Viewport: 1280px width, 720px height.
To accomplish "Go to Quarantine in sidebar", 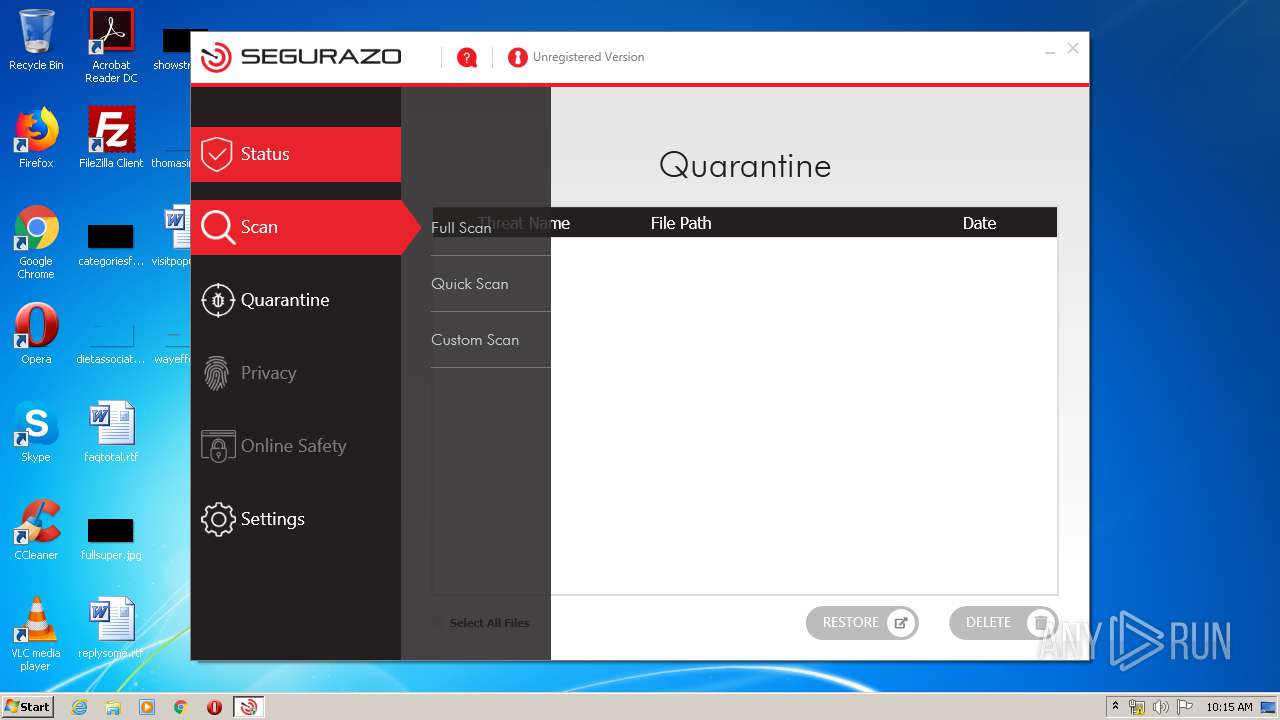I will click(x=296, y=300).
